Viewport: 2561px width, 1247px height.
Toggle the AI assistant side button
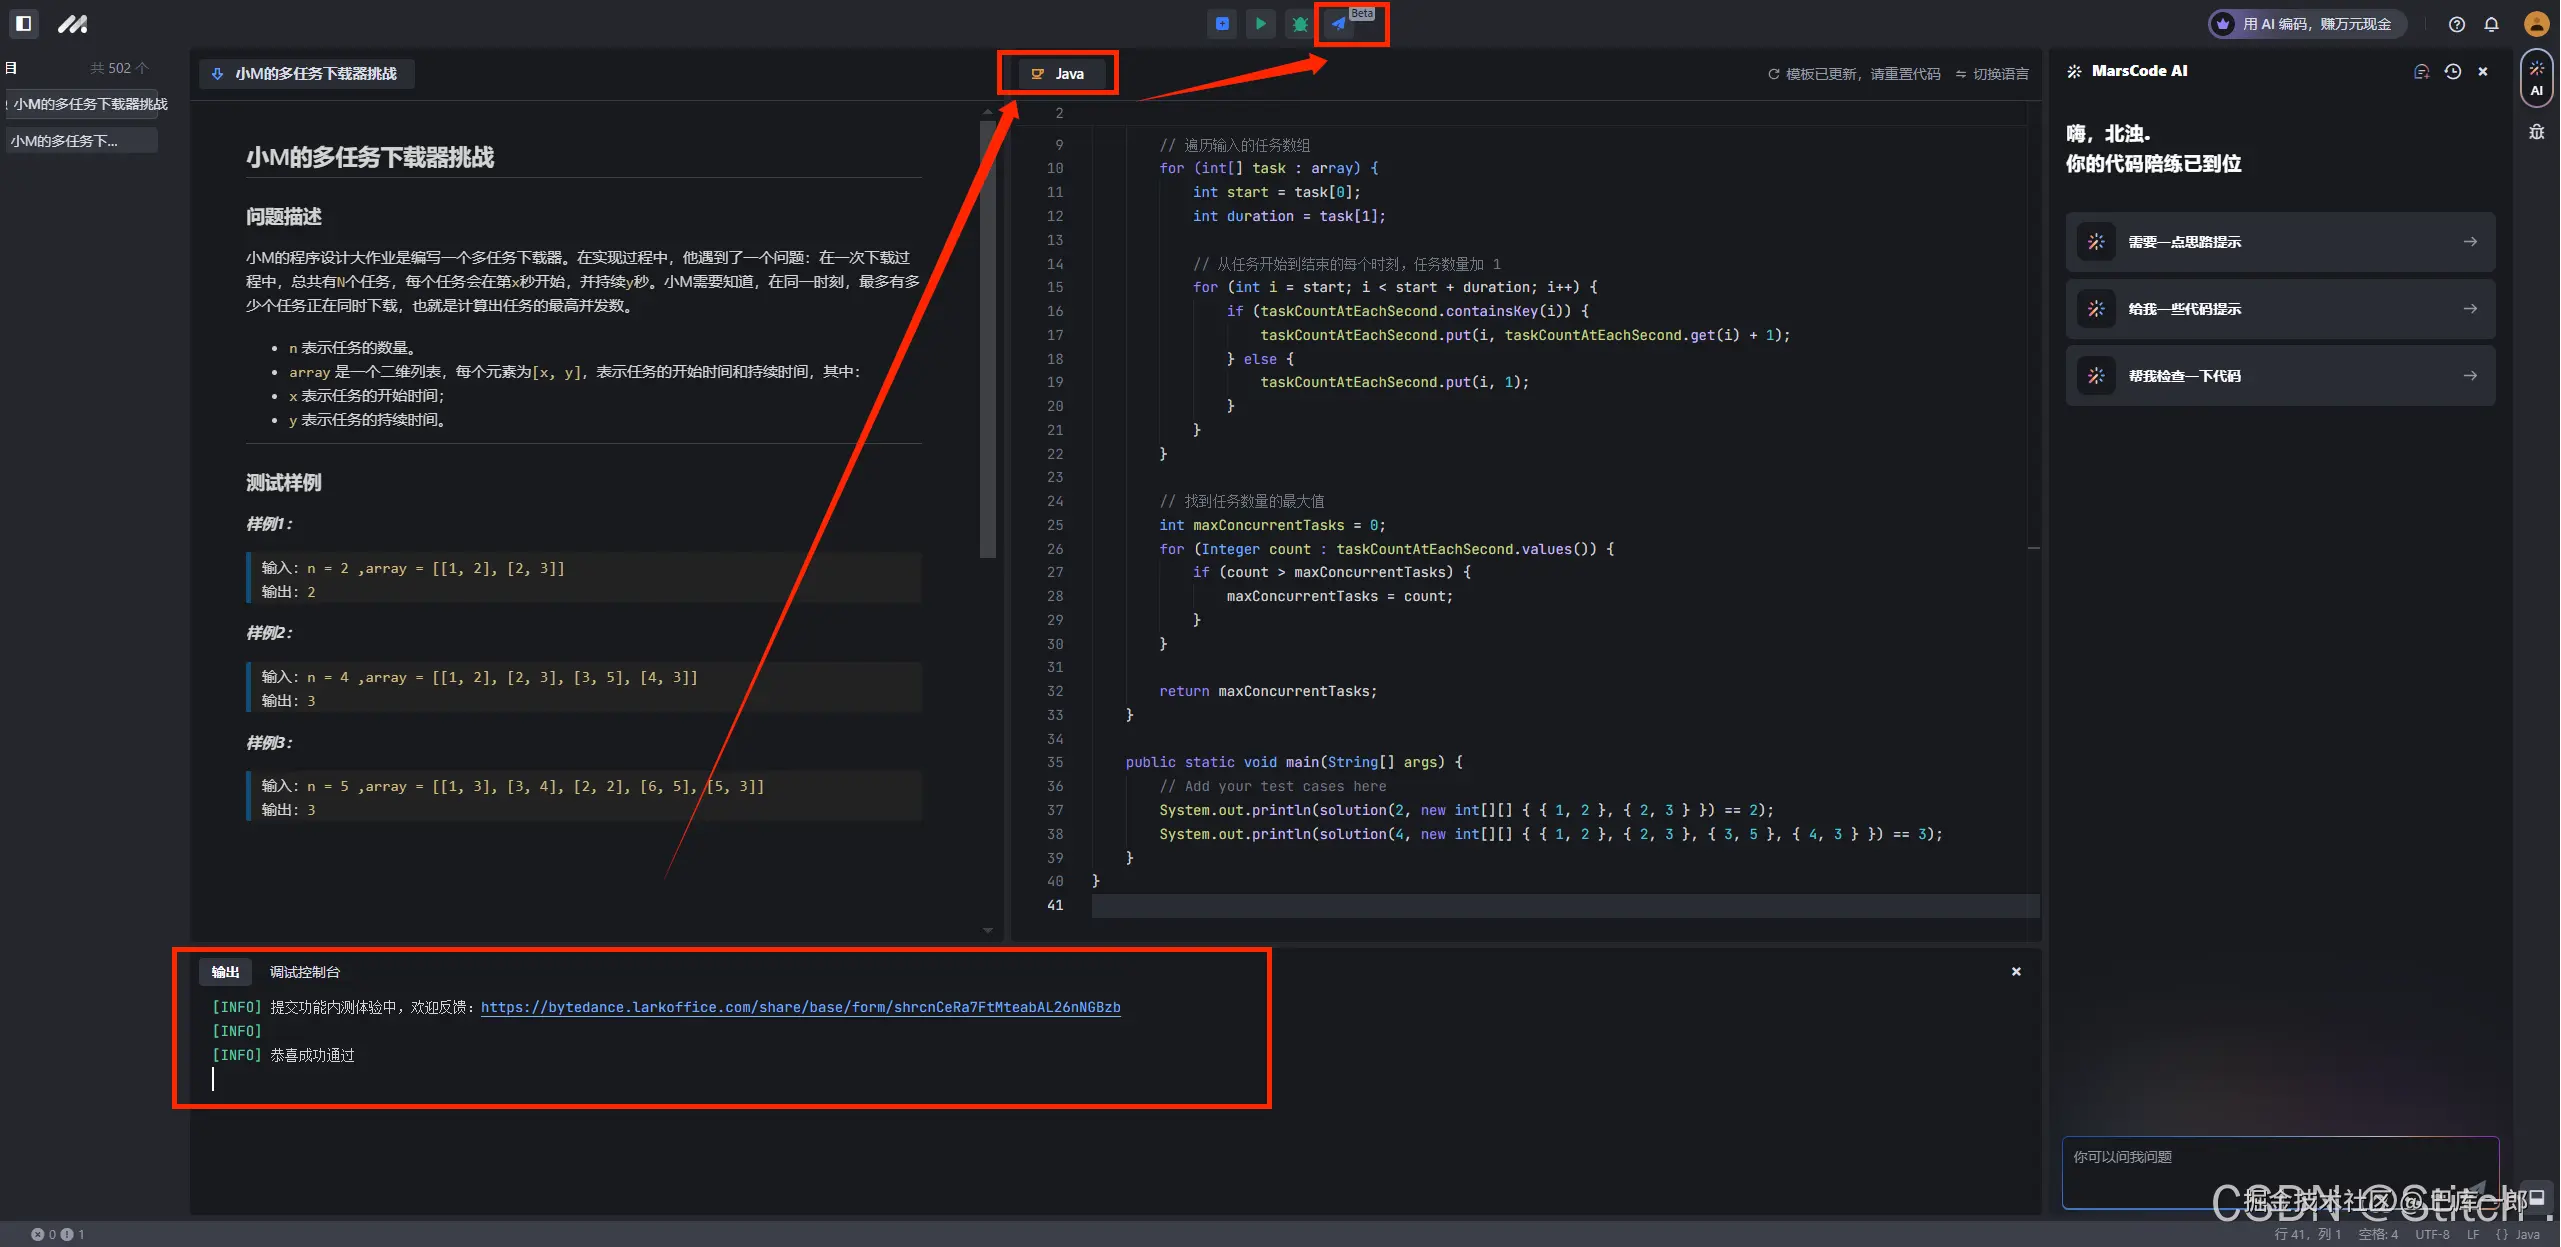[2536, 78]
